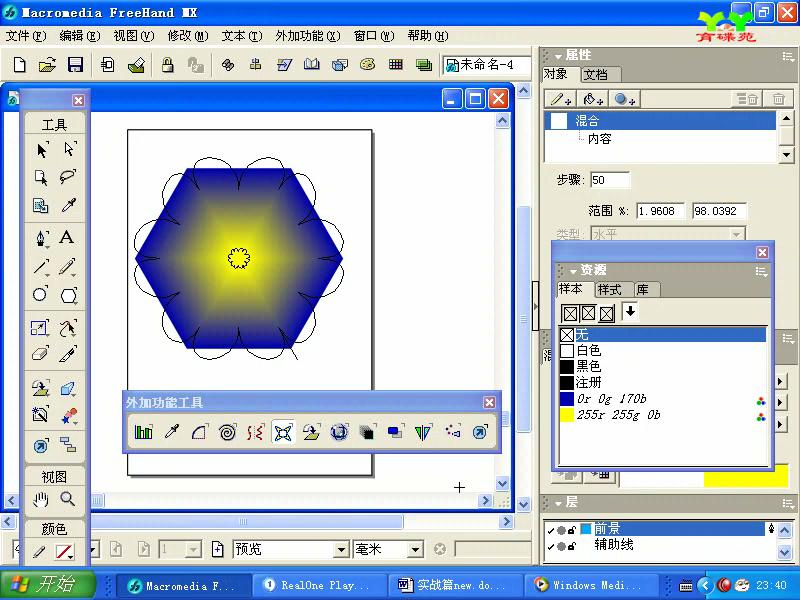Viewport: 800px width, 600px height.
Task: Switch to 实战篇new.doc taskbar button
Action: (x=454, y=585)
